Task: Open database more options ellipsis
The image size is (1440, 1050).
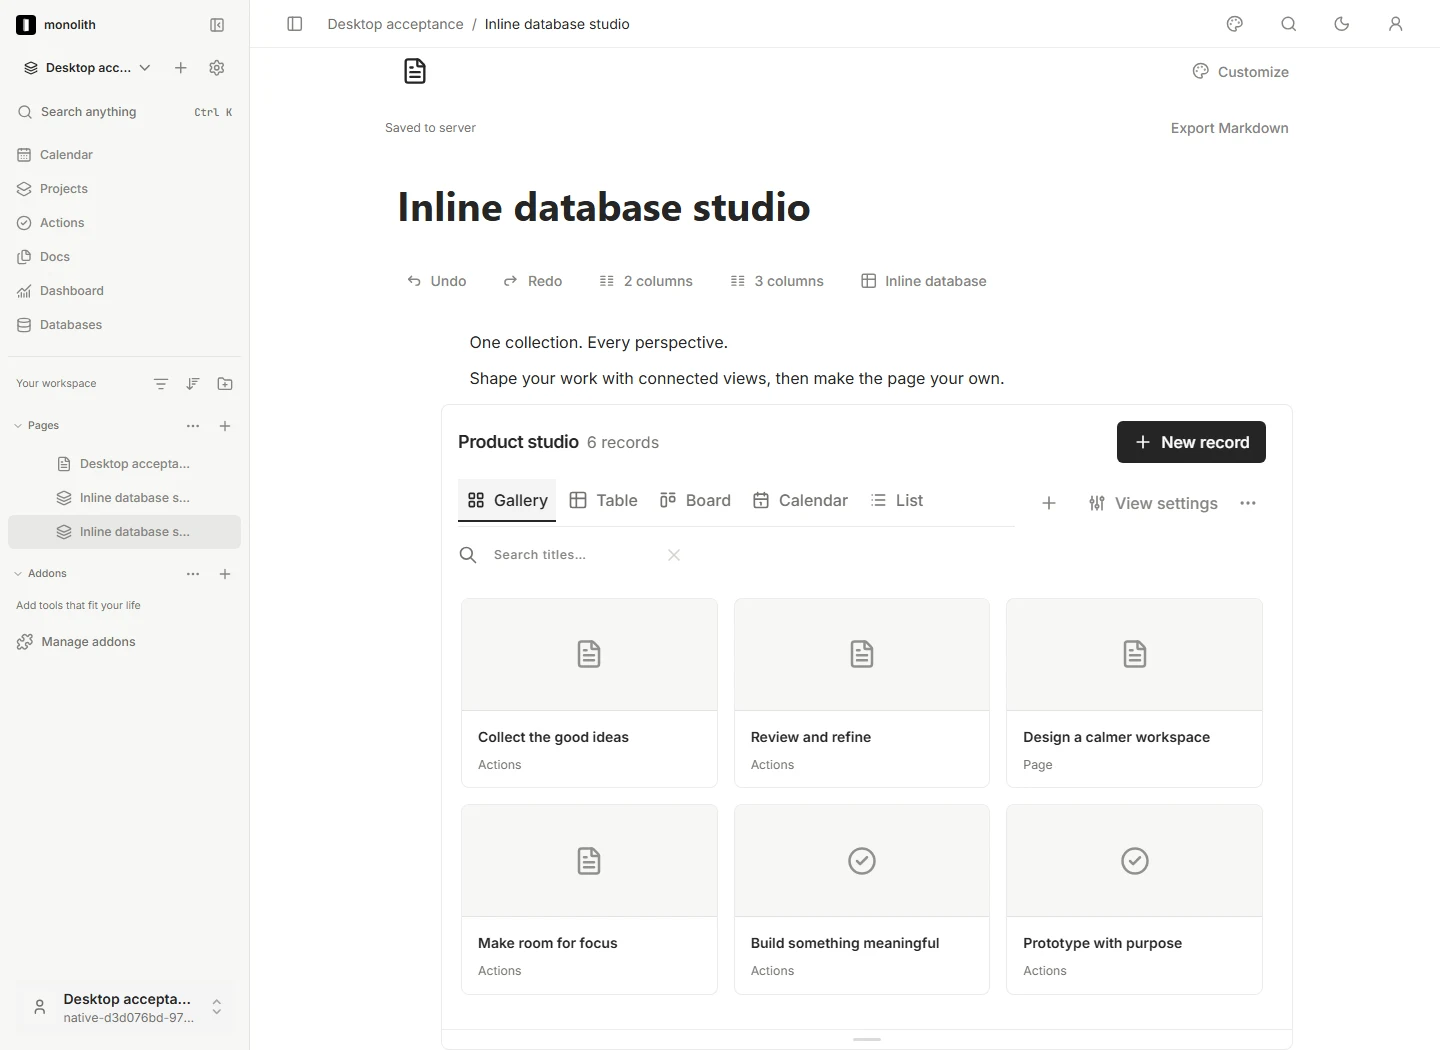Action: point(1248,503)
